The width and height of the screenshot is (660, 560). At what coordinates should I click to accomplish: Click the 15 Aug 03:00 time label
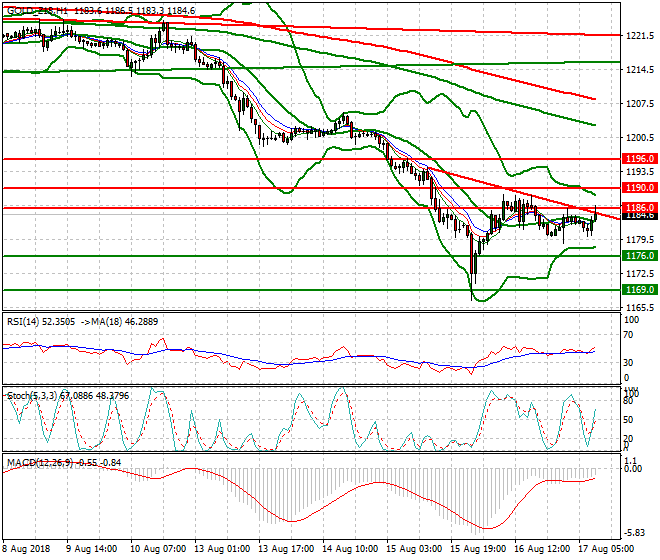tap(412, 549)
